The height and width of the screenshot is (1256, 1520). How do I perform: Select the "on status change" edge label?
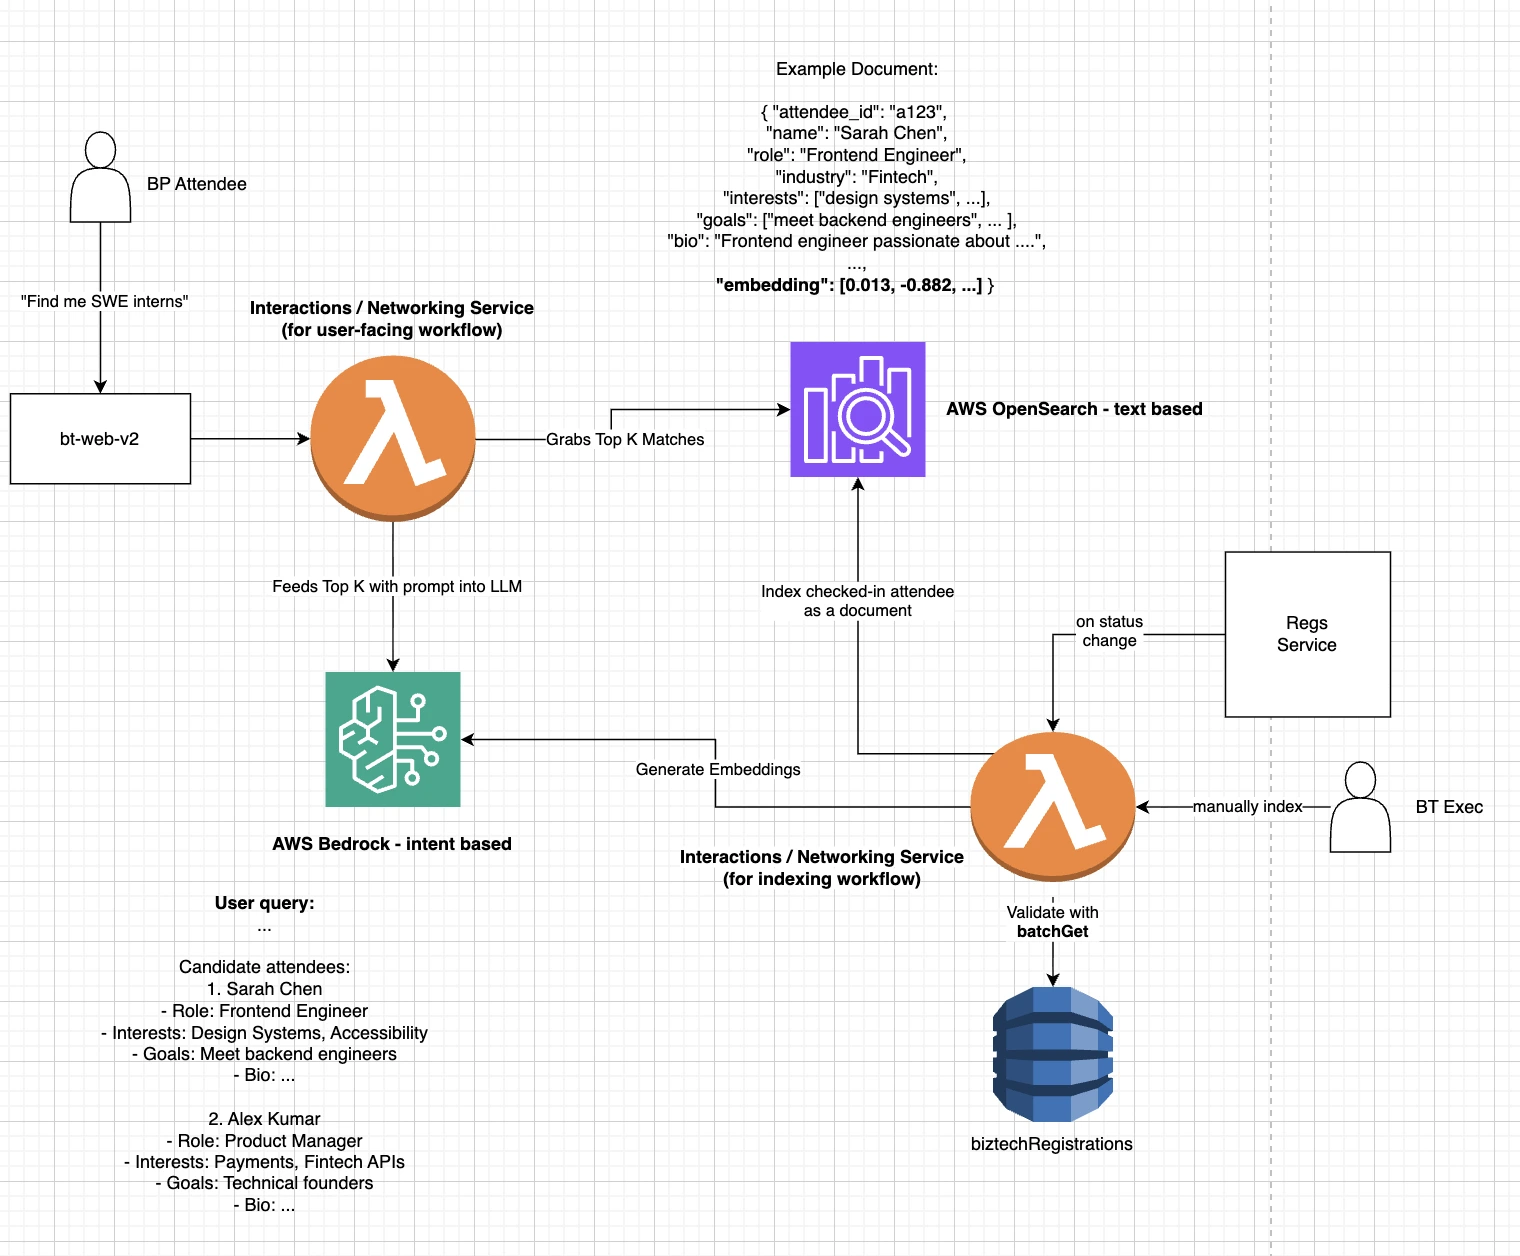tap(1109, 631)
